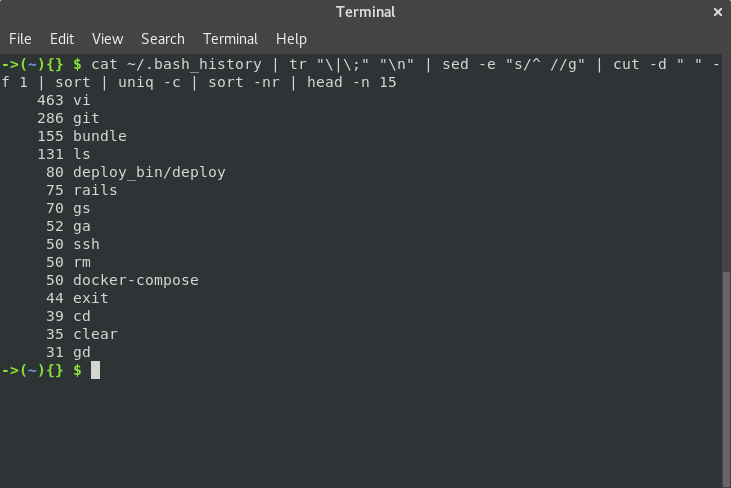
Task: Click 'docker-compose' in the output list
Action: click(x=136, y=280)
